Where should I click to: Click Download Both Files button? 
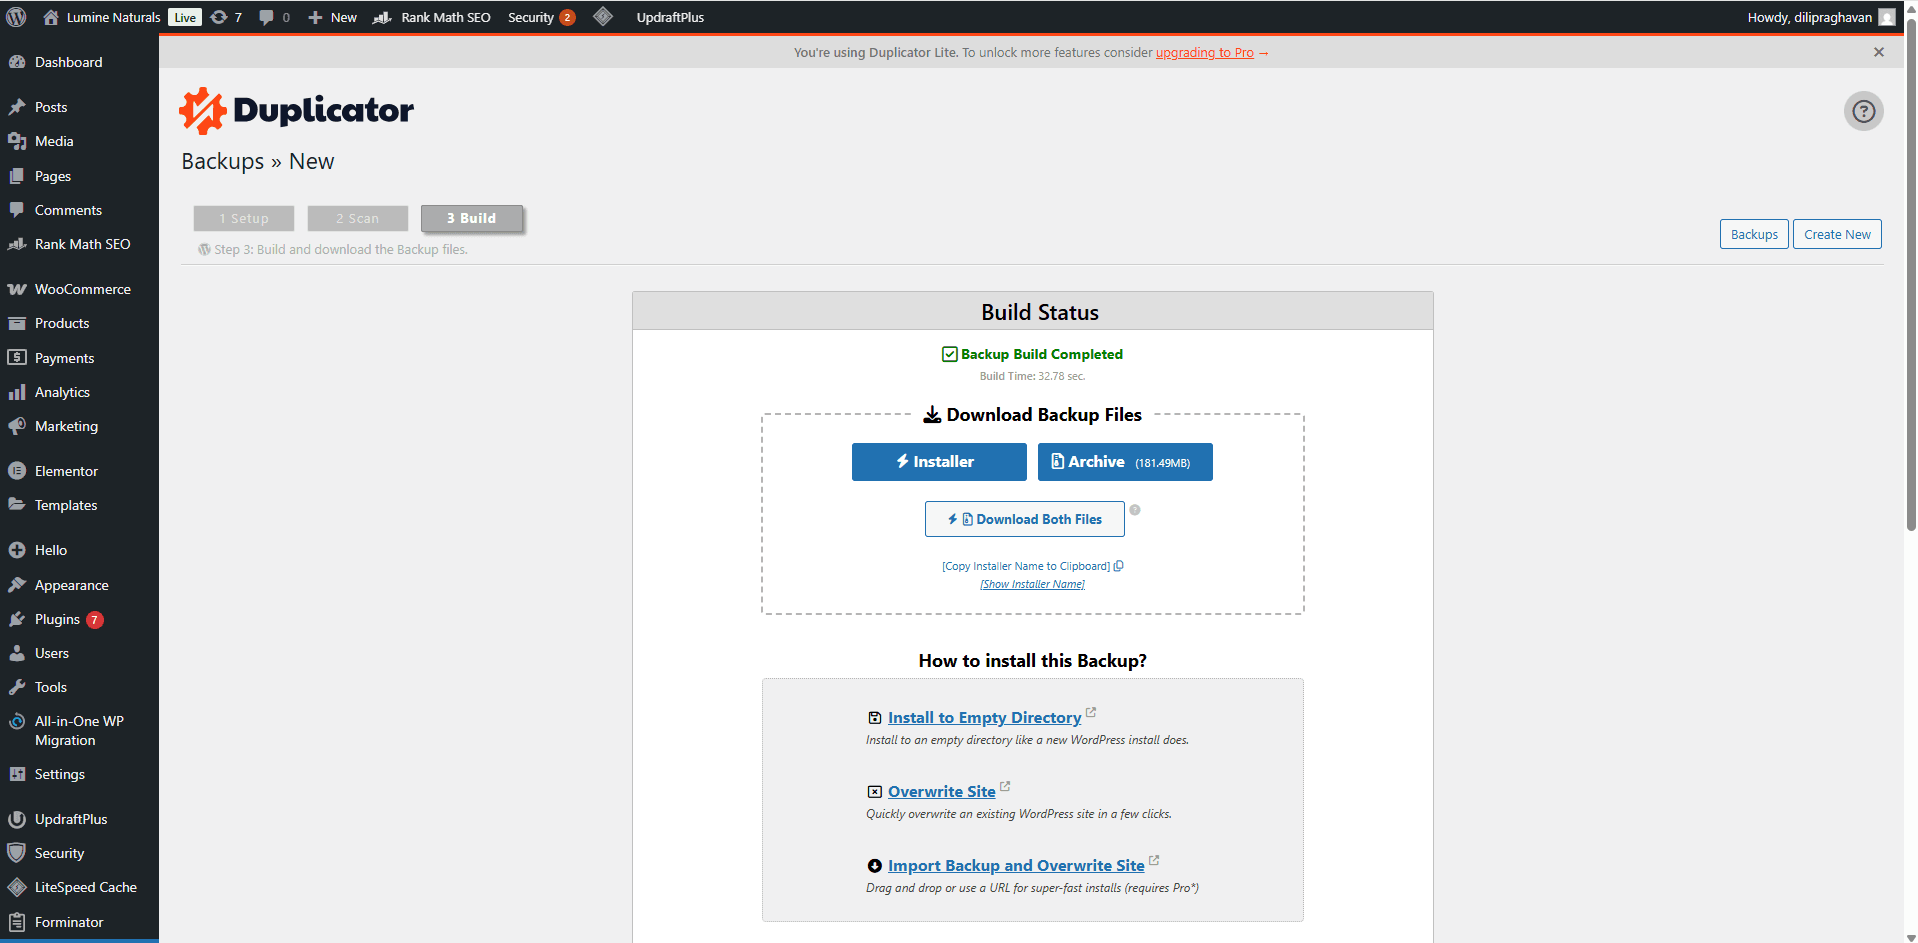coord(1025,519)
